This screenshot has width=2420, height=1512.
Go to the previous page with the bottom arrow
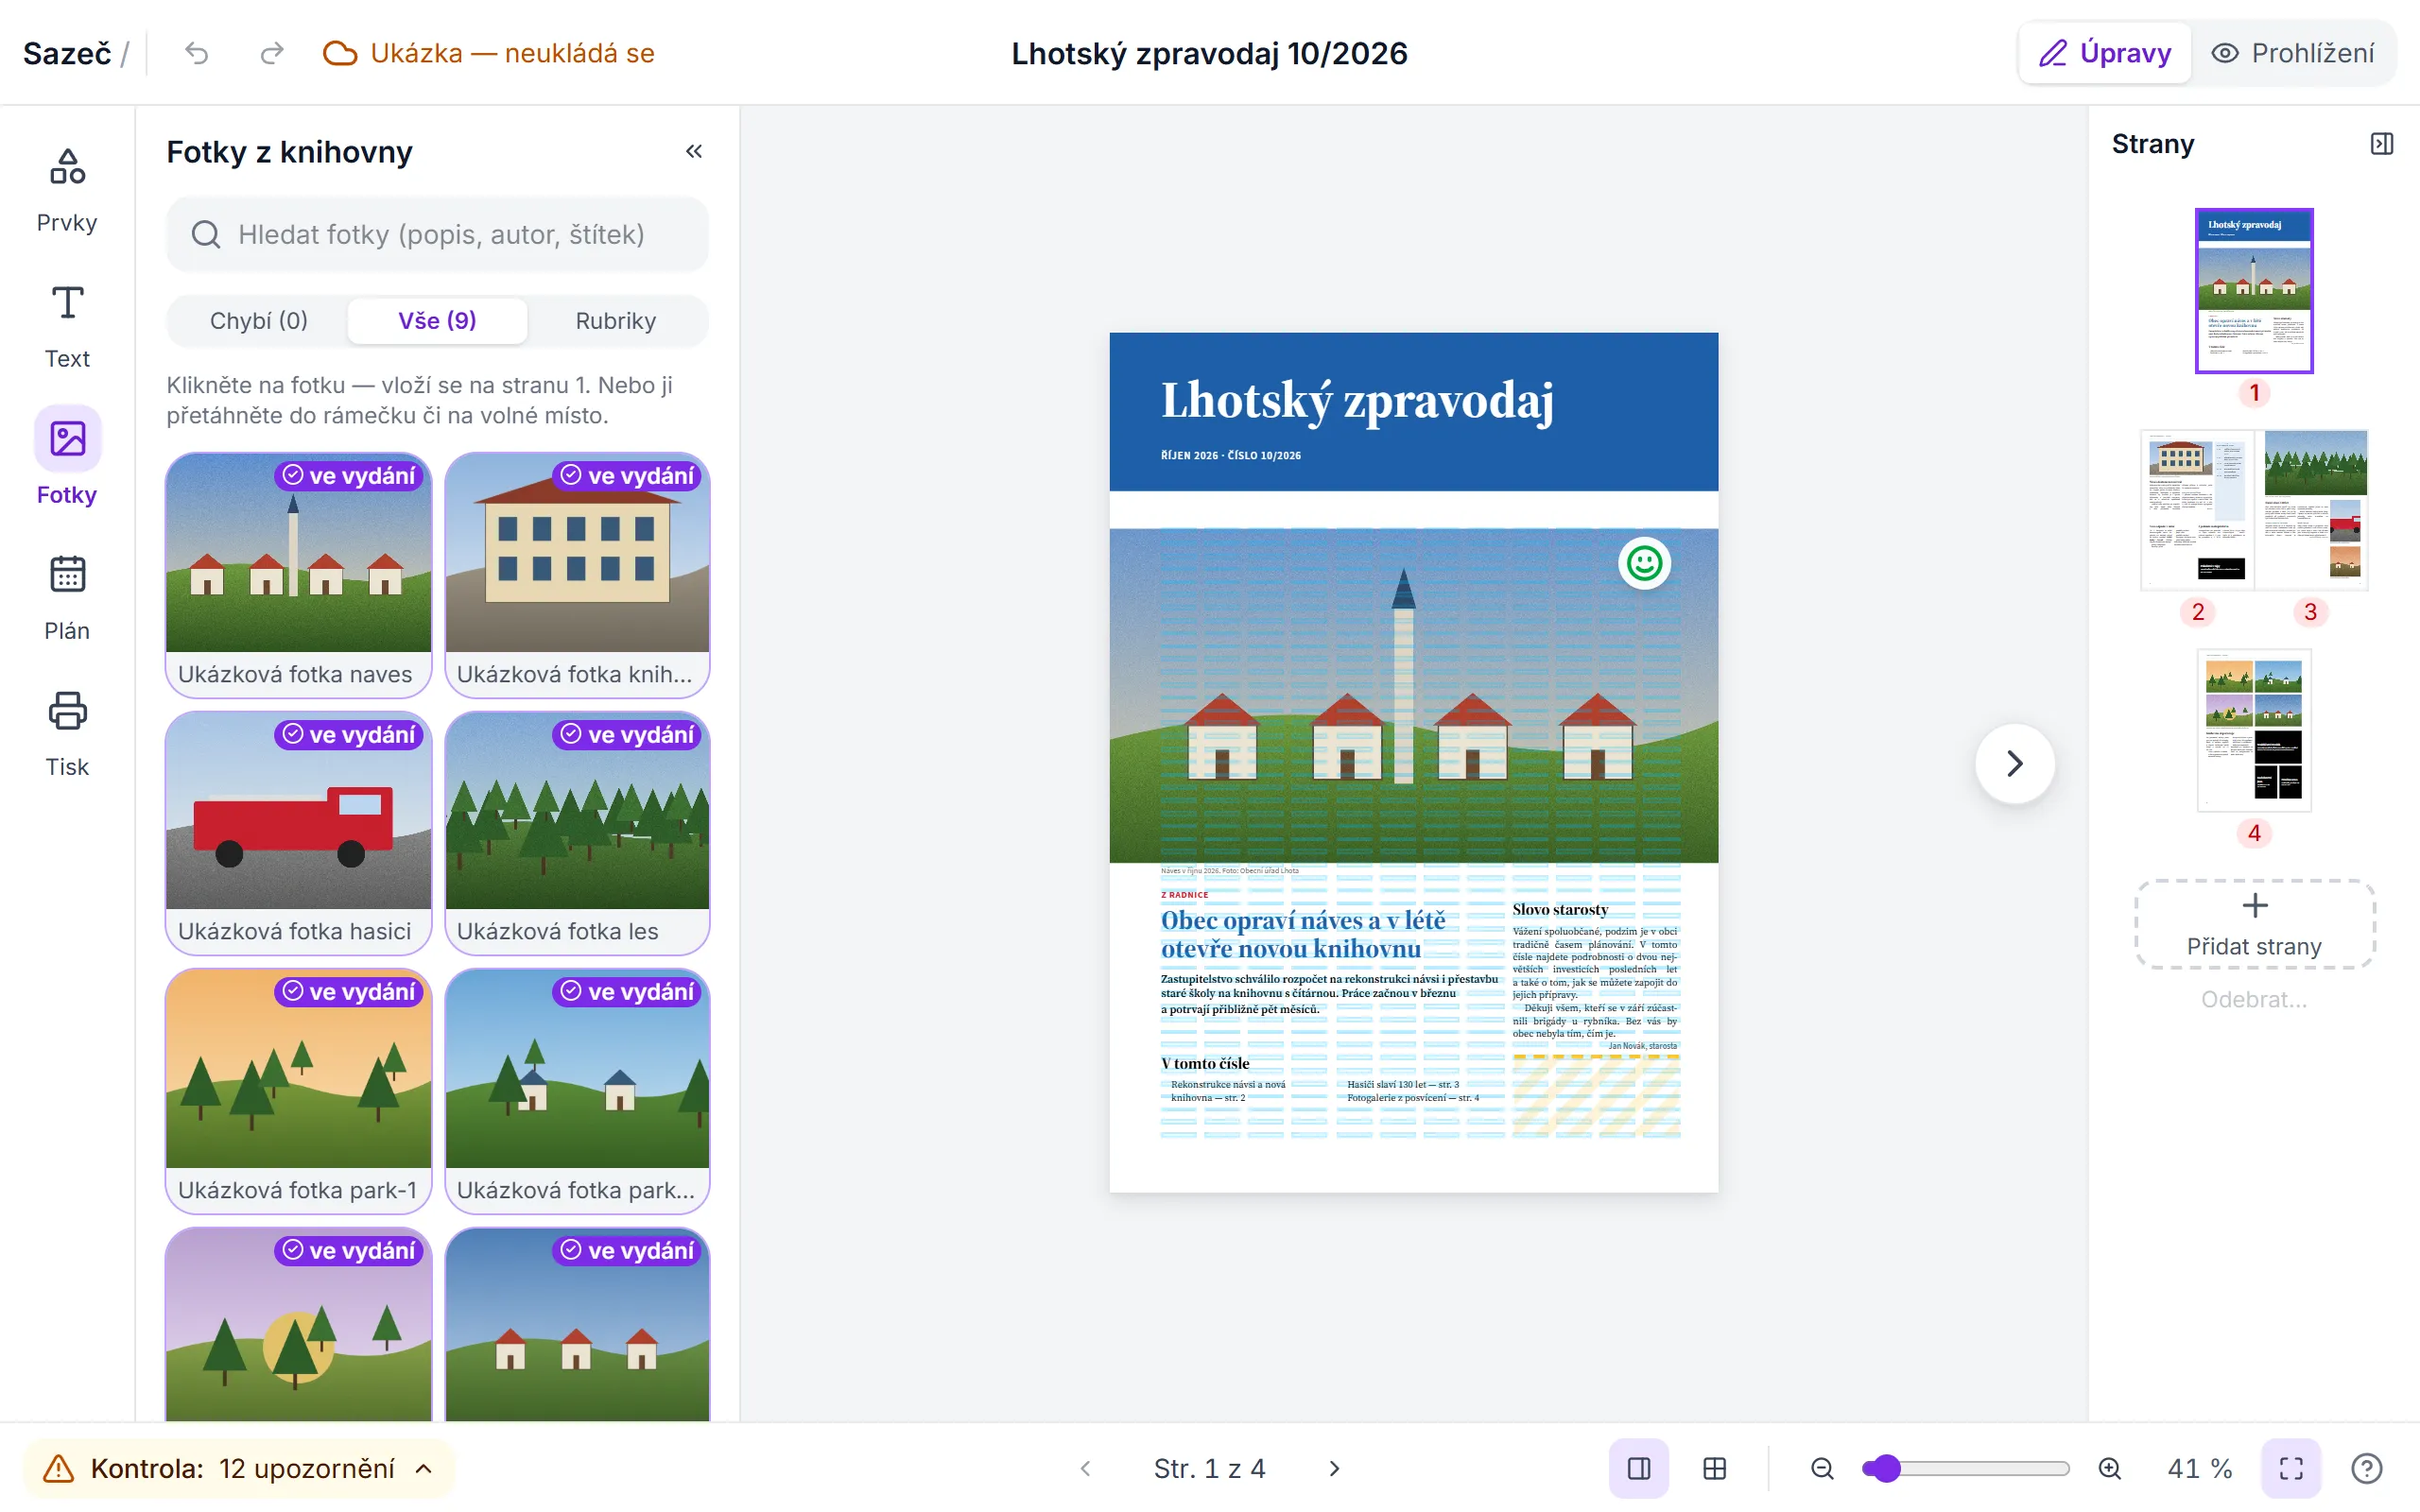[1086, 1468]
